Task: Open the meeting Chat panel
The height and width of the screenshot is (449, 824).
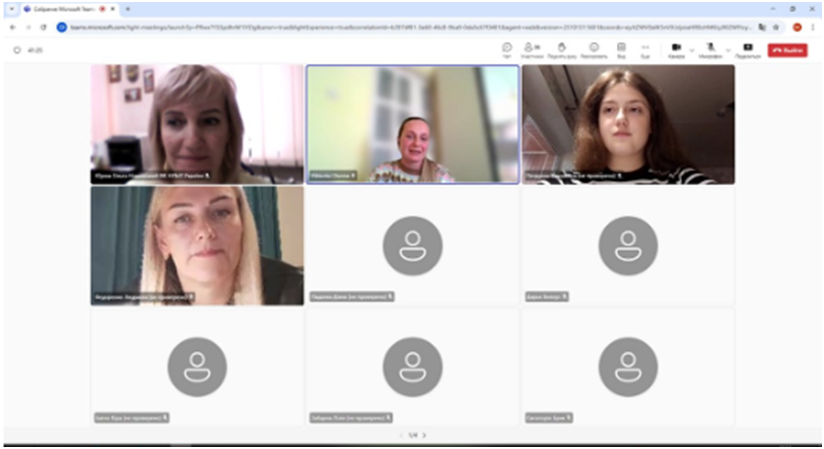Action: pyautogui.click(x=507, y=50)
